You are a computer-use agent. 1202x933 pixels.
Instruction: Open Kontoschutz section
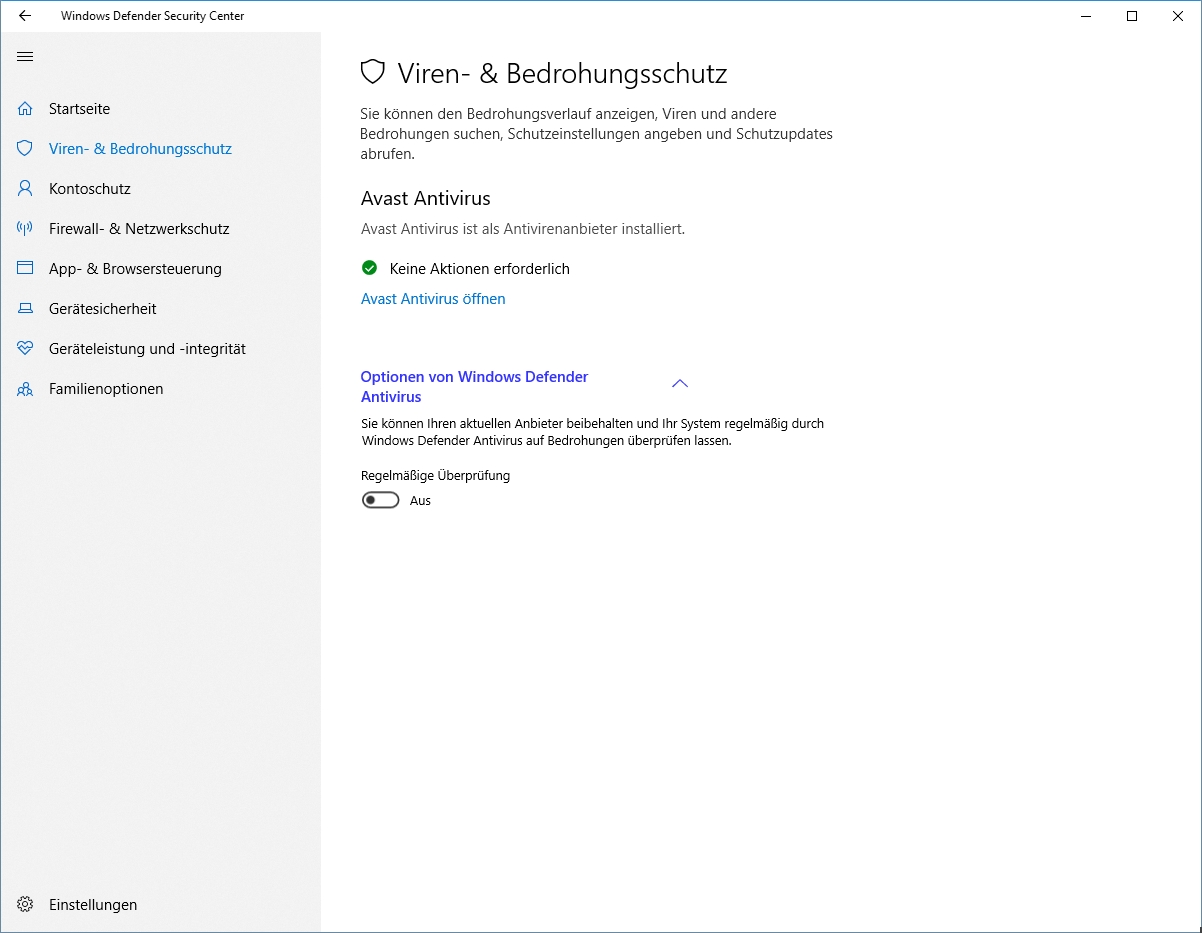90,188
